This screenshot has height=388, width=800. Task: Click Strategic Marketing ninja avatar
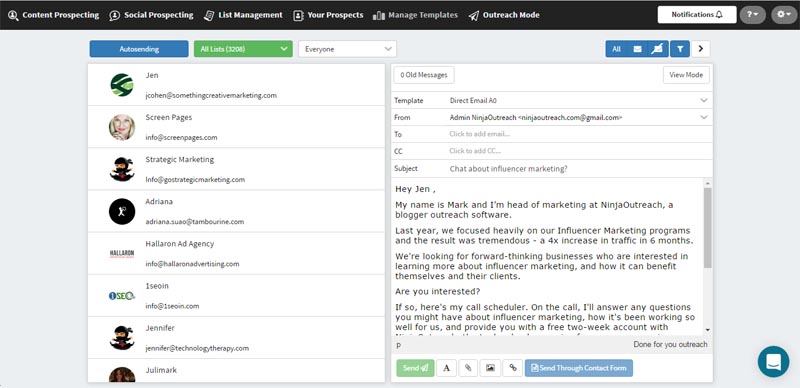coord(122,169)
